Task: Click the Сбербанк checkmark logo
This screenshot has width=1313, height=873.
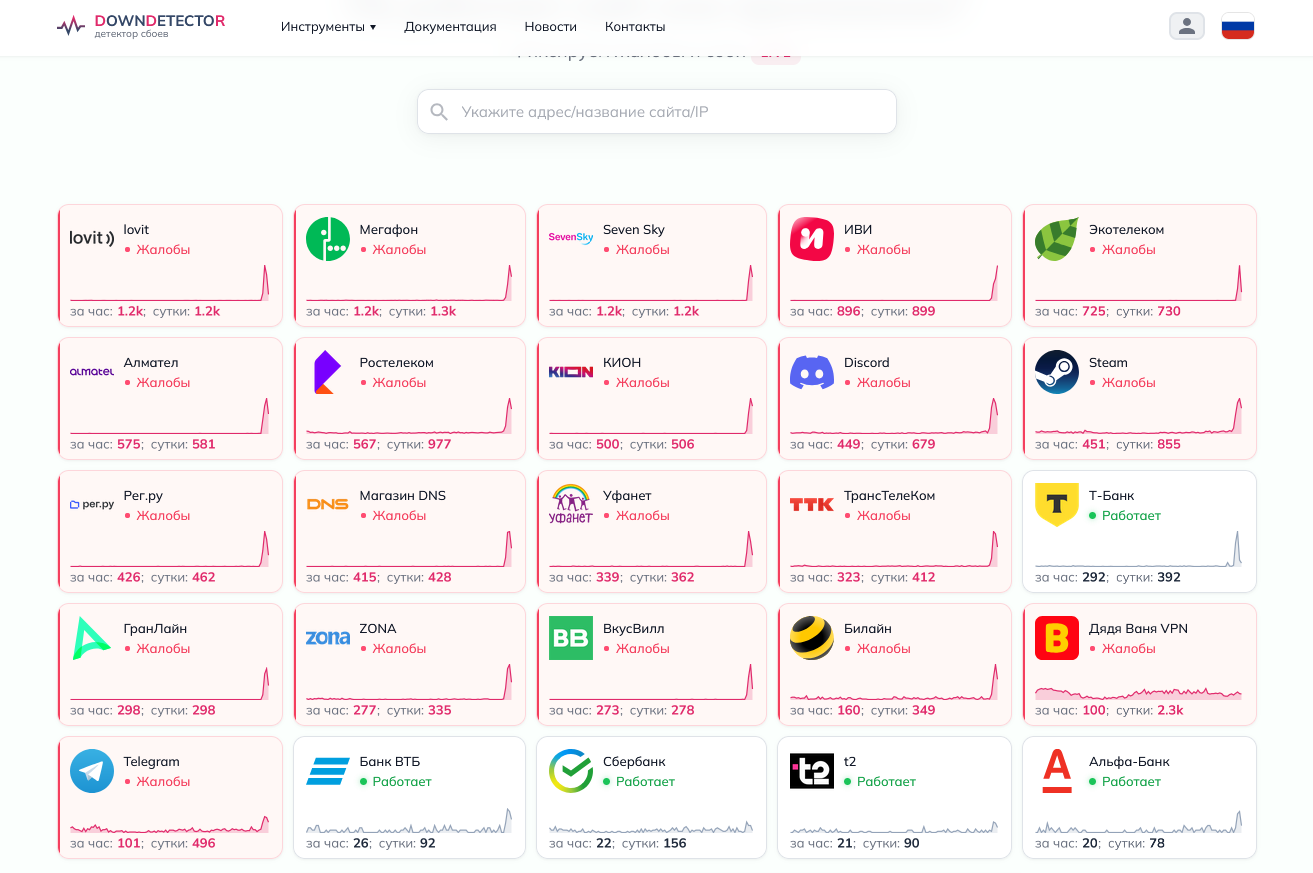Action: (571, 771)
